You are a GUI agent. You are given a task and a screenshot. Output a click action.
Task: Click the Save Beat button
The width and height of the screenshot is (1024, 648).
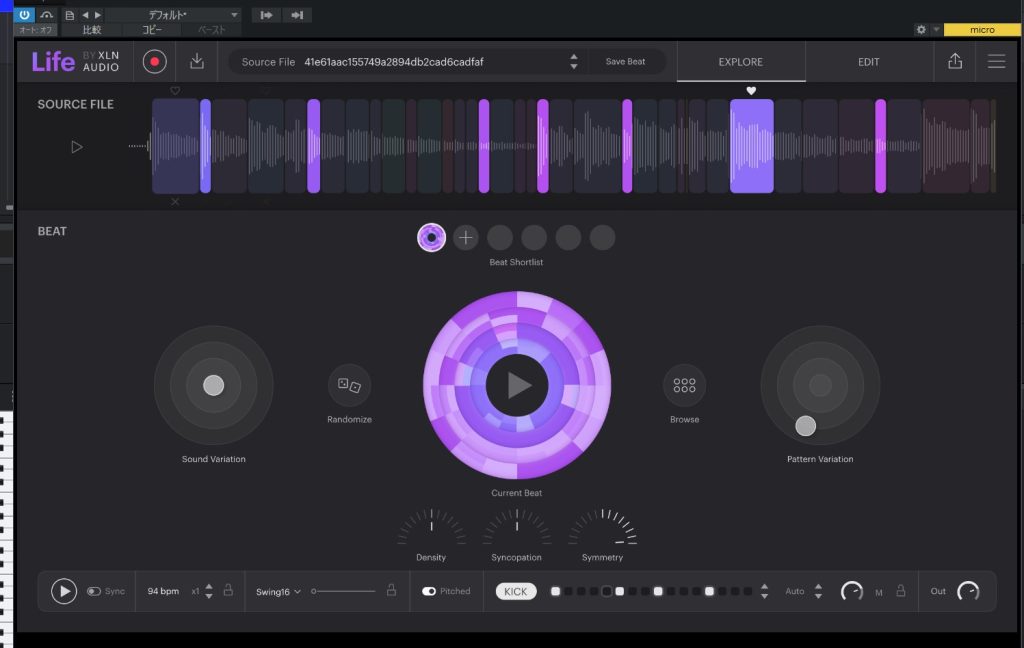[625, 62]
